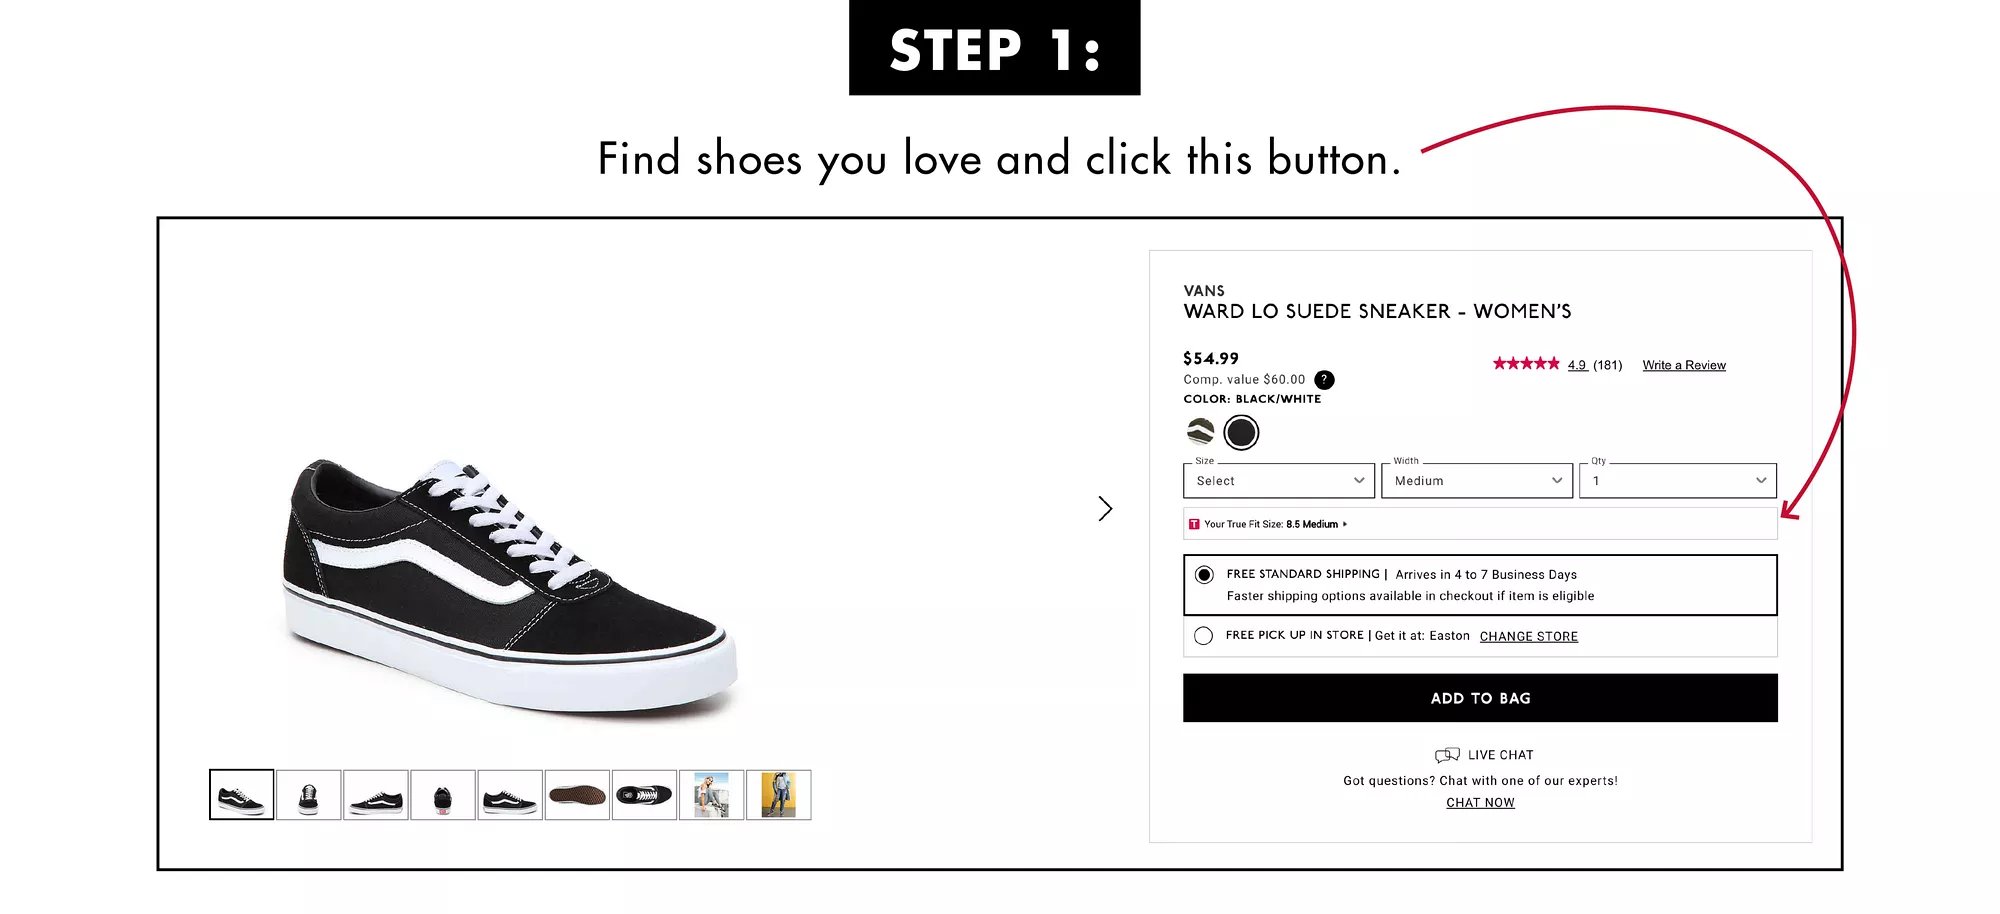Show the top-down shoe view thumbnail

[644, 795]
